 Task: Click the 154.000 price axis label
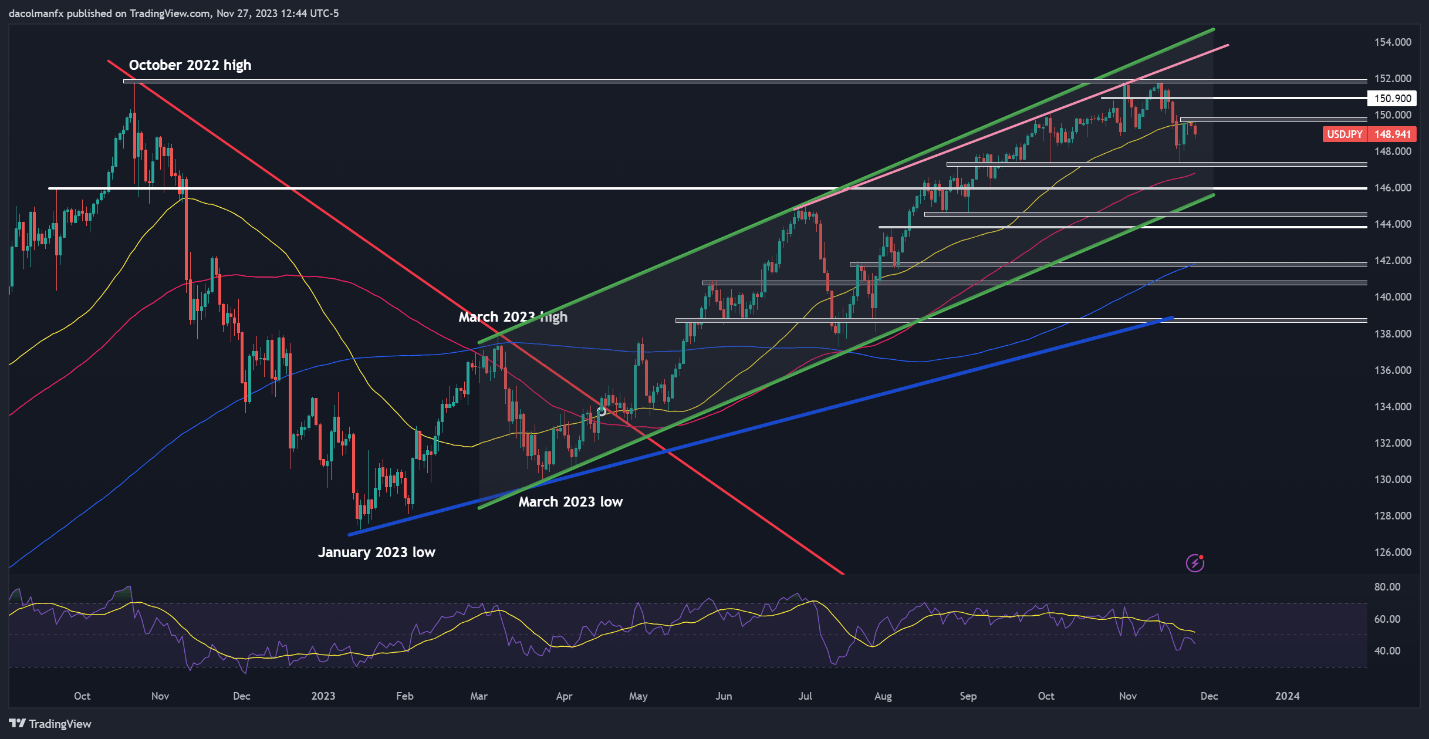pos(1391,42)
